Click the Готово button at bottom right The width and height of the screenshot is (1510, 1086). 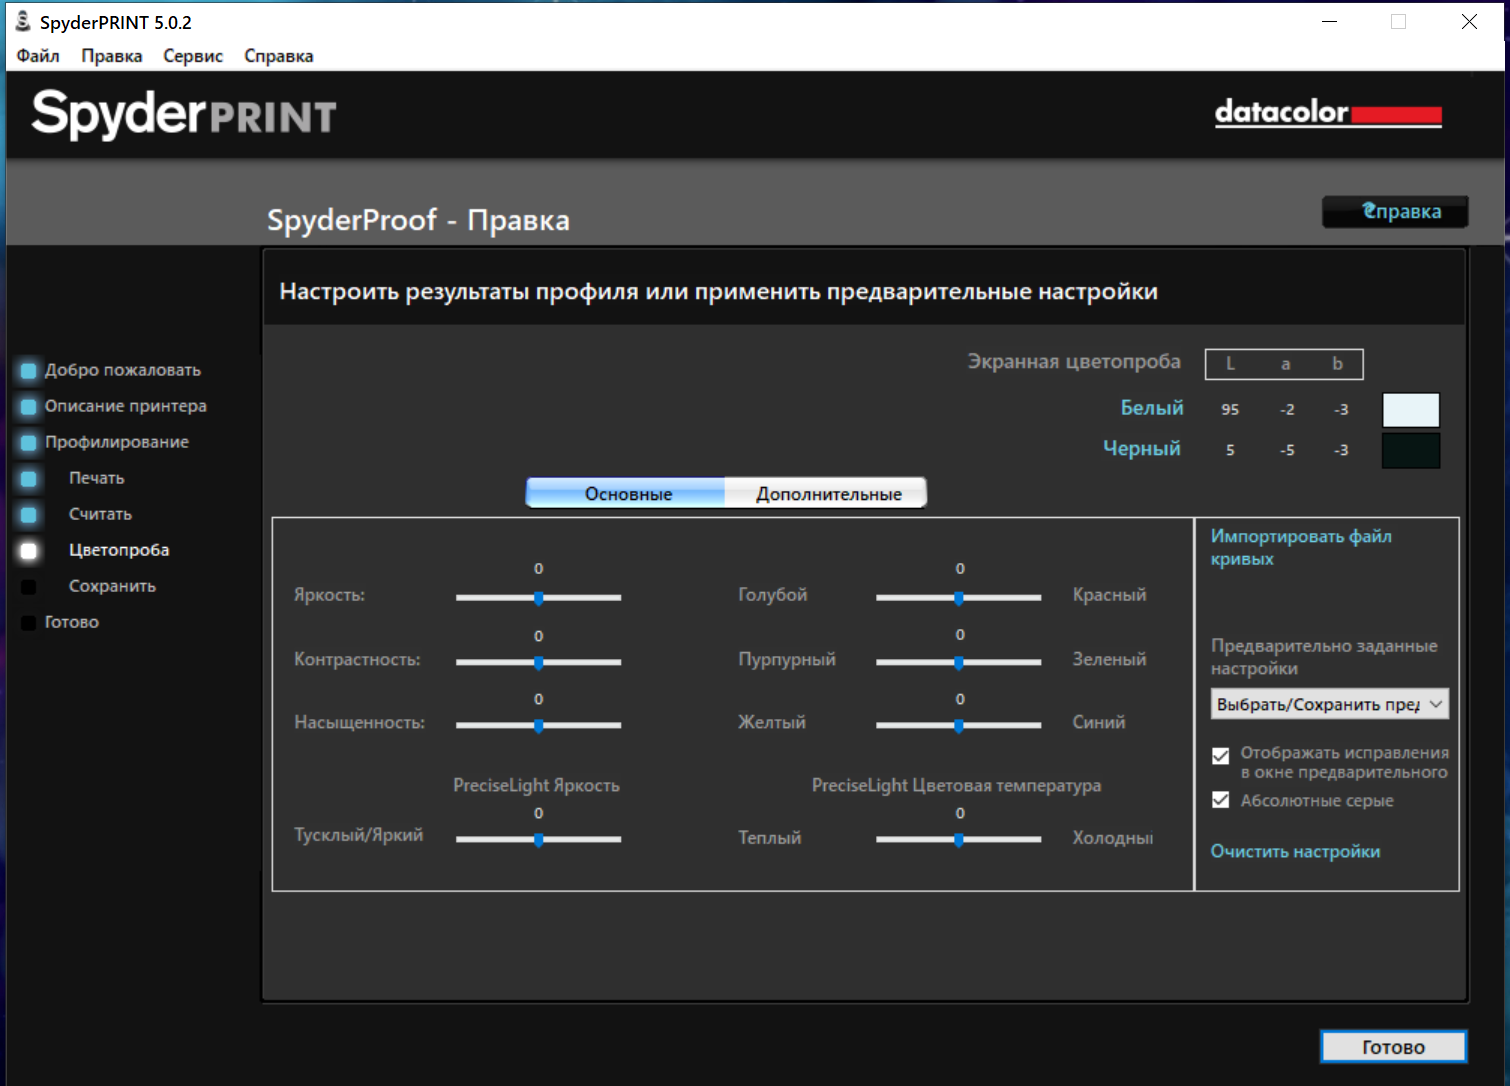1393,1047
